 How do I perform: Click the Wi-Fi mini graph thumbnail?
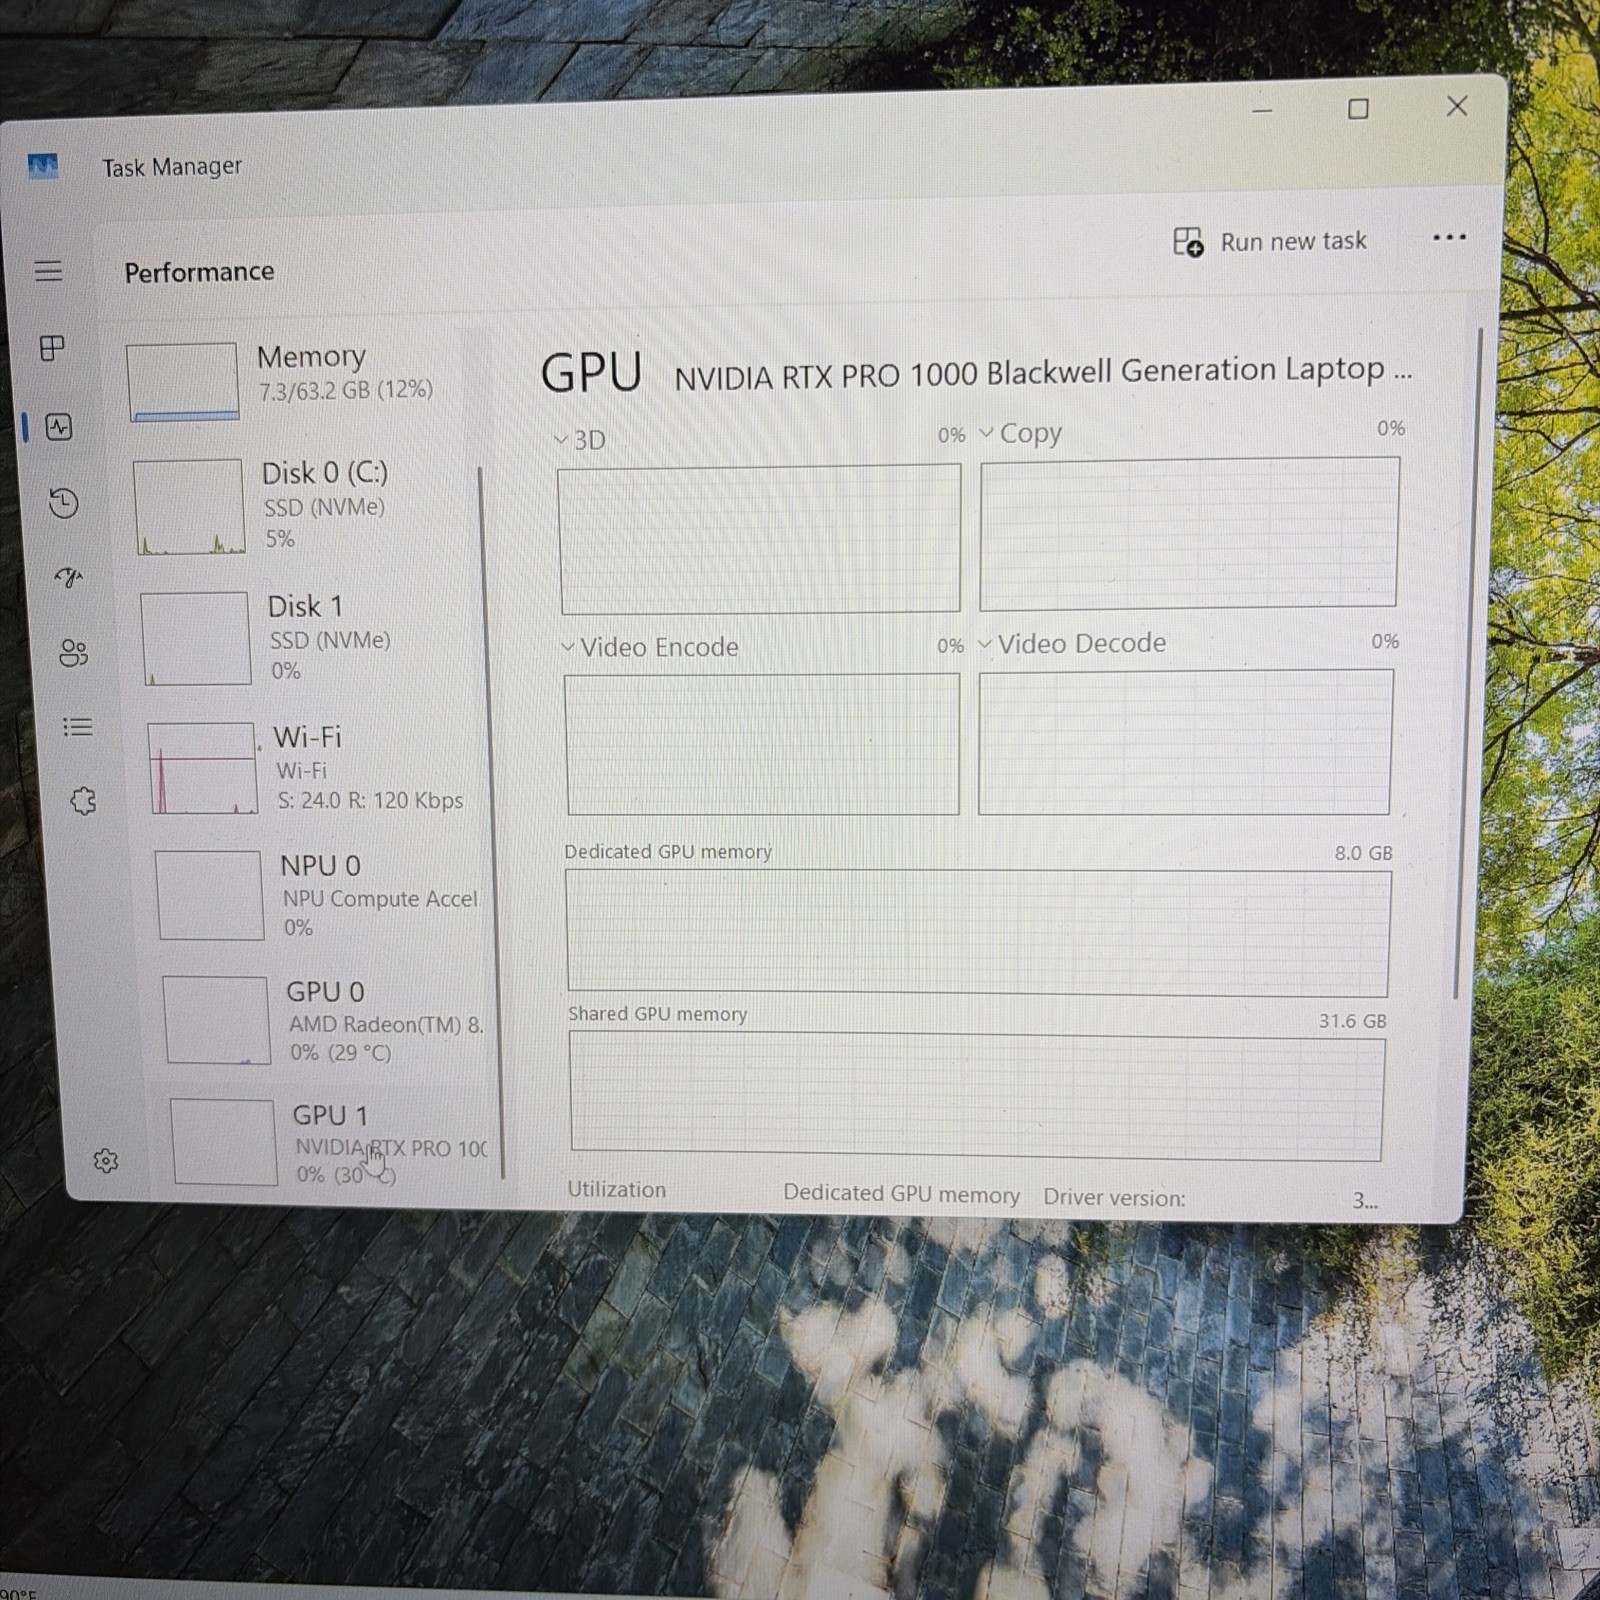[203, 769]
